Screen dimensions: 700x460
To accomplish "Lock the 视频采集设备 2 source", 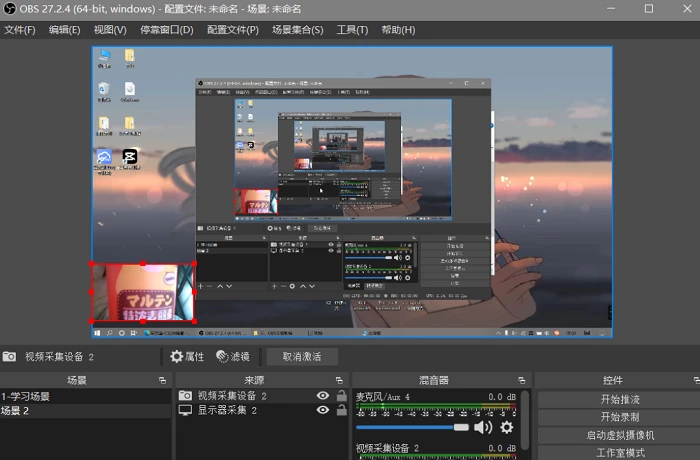I will point(342,395).
